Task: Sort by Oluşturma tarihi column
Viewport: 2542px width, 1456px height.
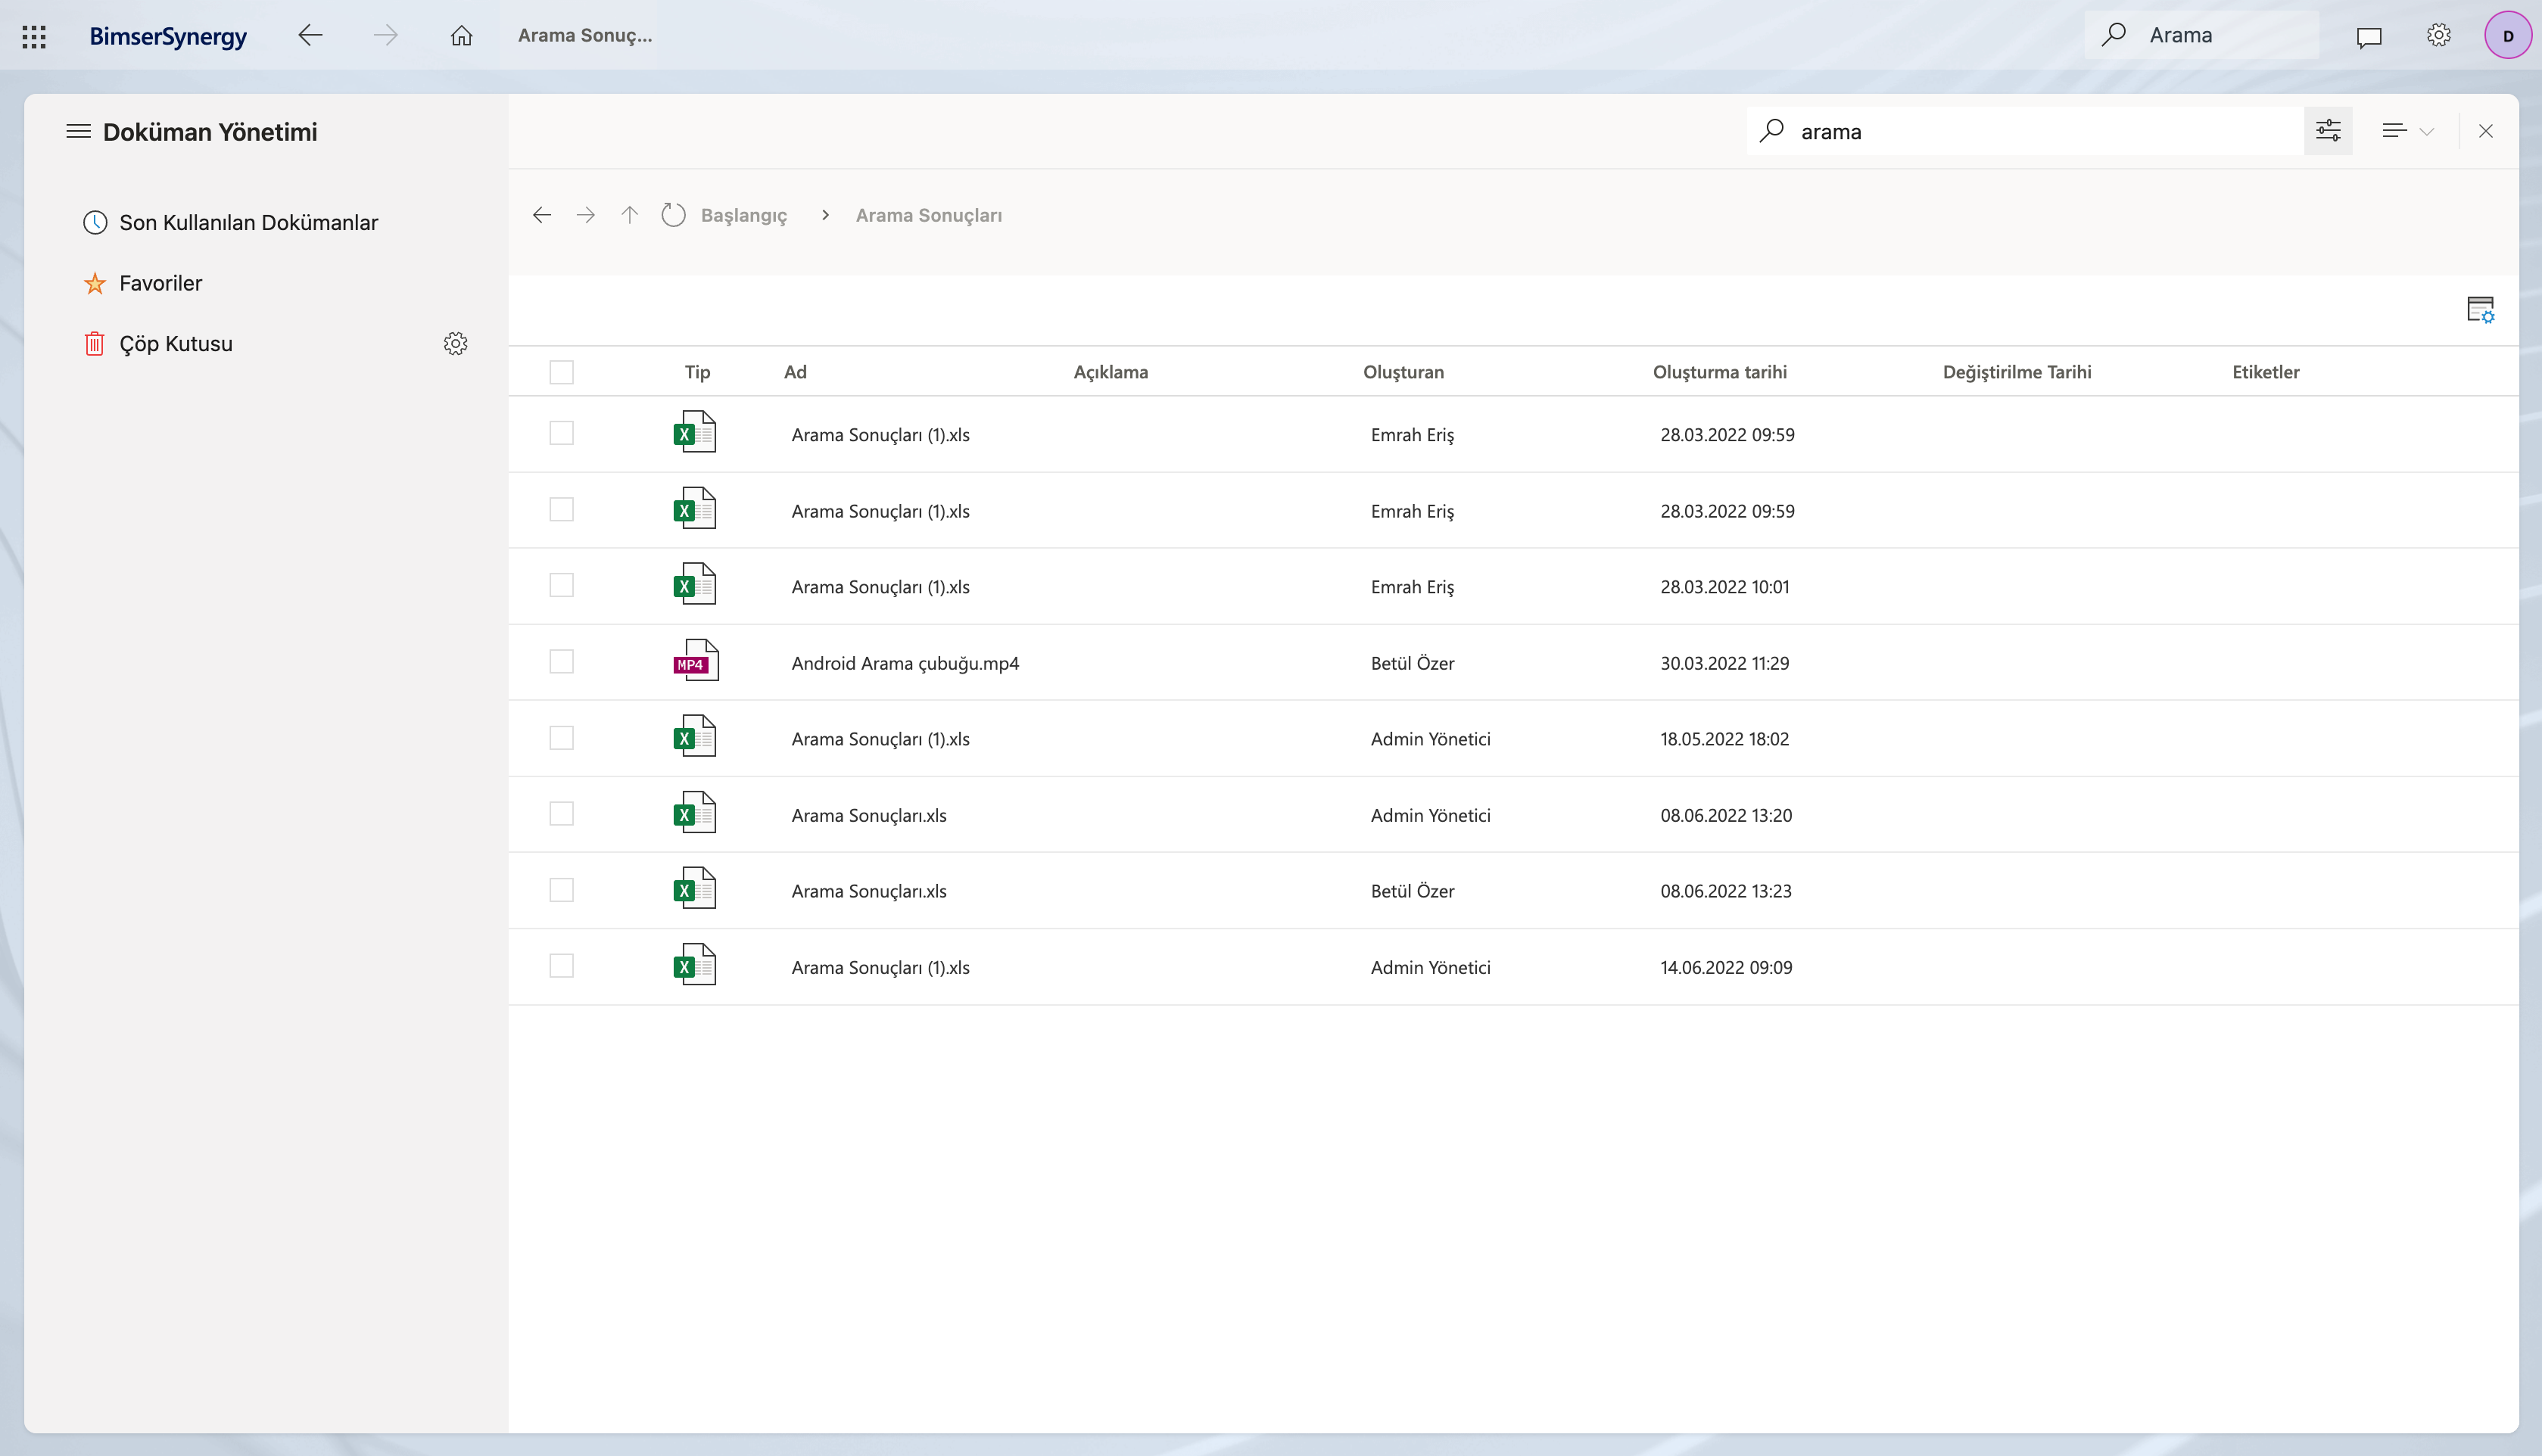Action: 1719,372
